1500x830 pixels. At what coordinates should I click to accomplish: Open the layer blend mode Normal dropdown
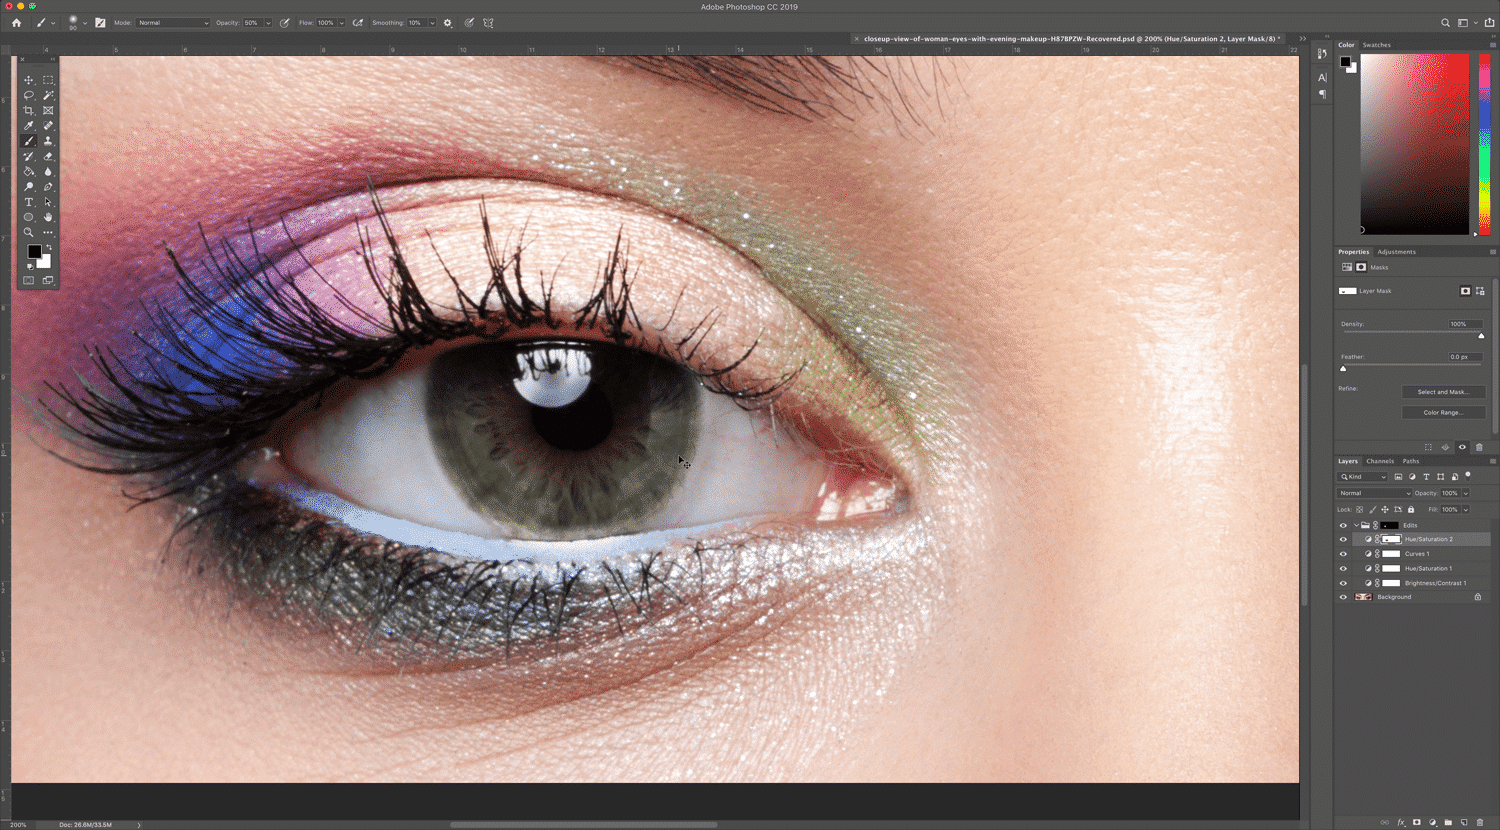pos(1374,493)
